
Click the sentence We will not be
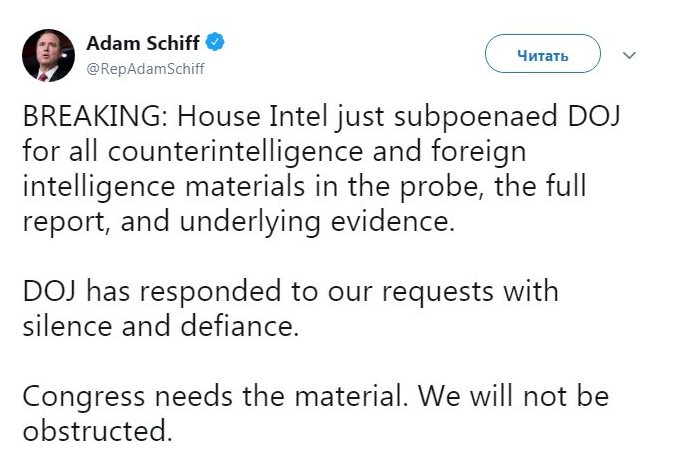513,397
